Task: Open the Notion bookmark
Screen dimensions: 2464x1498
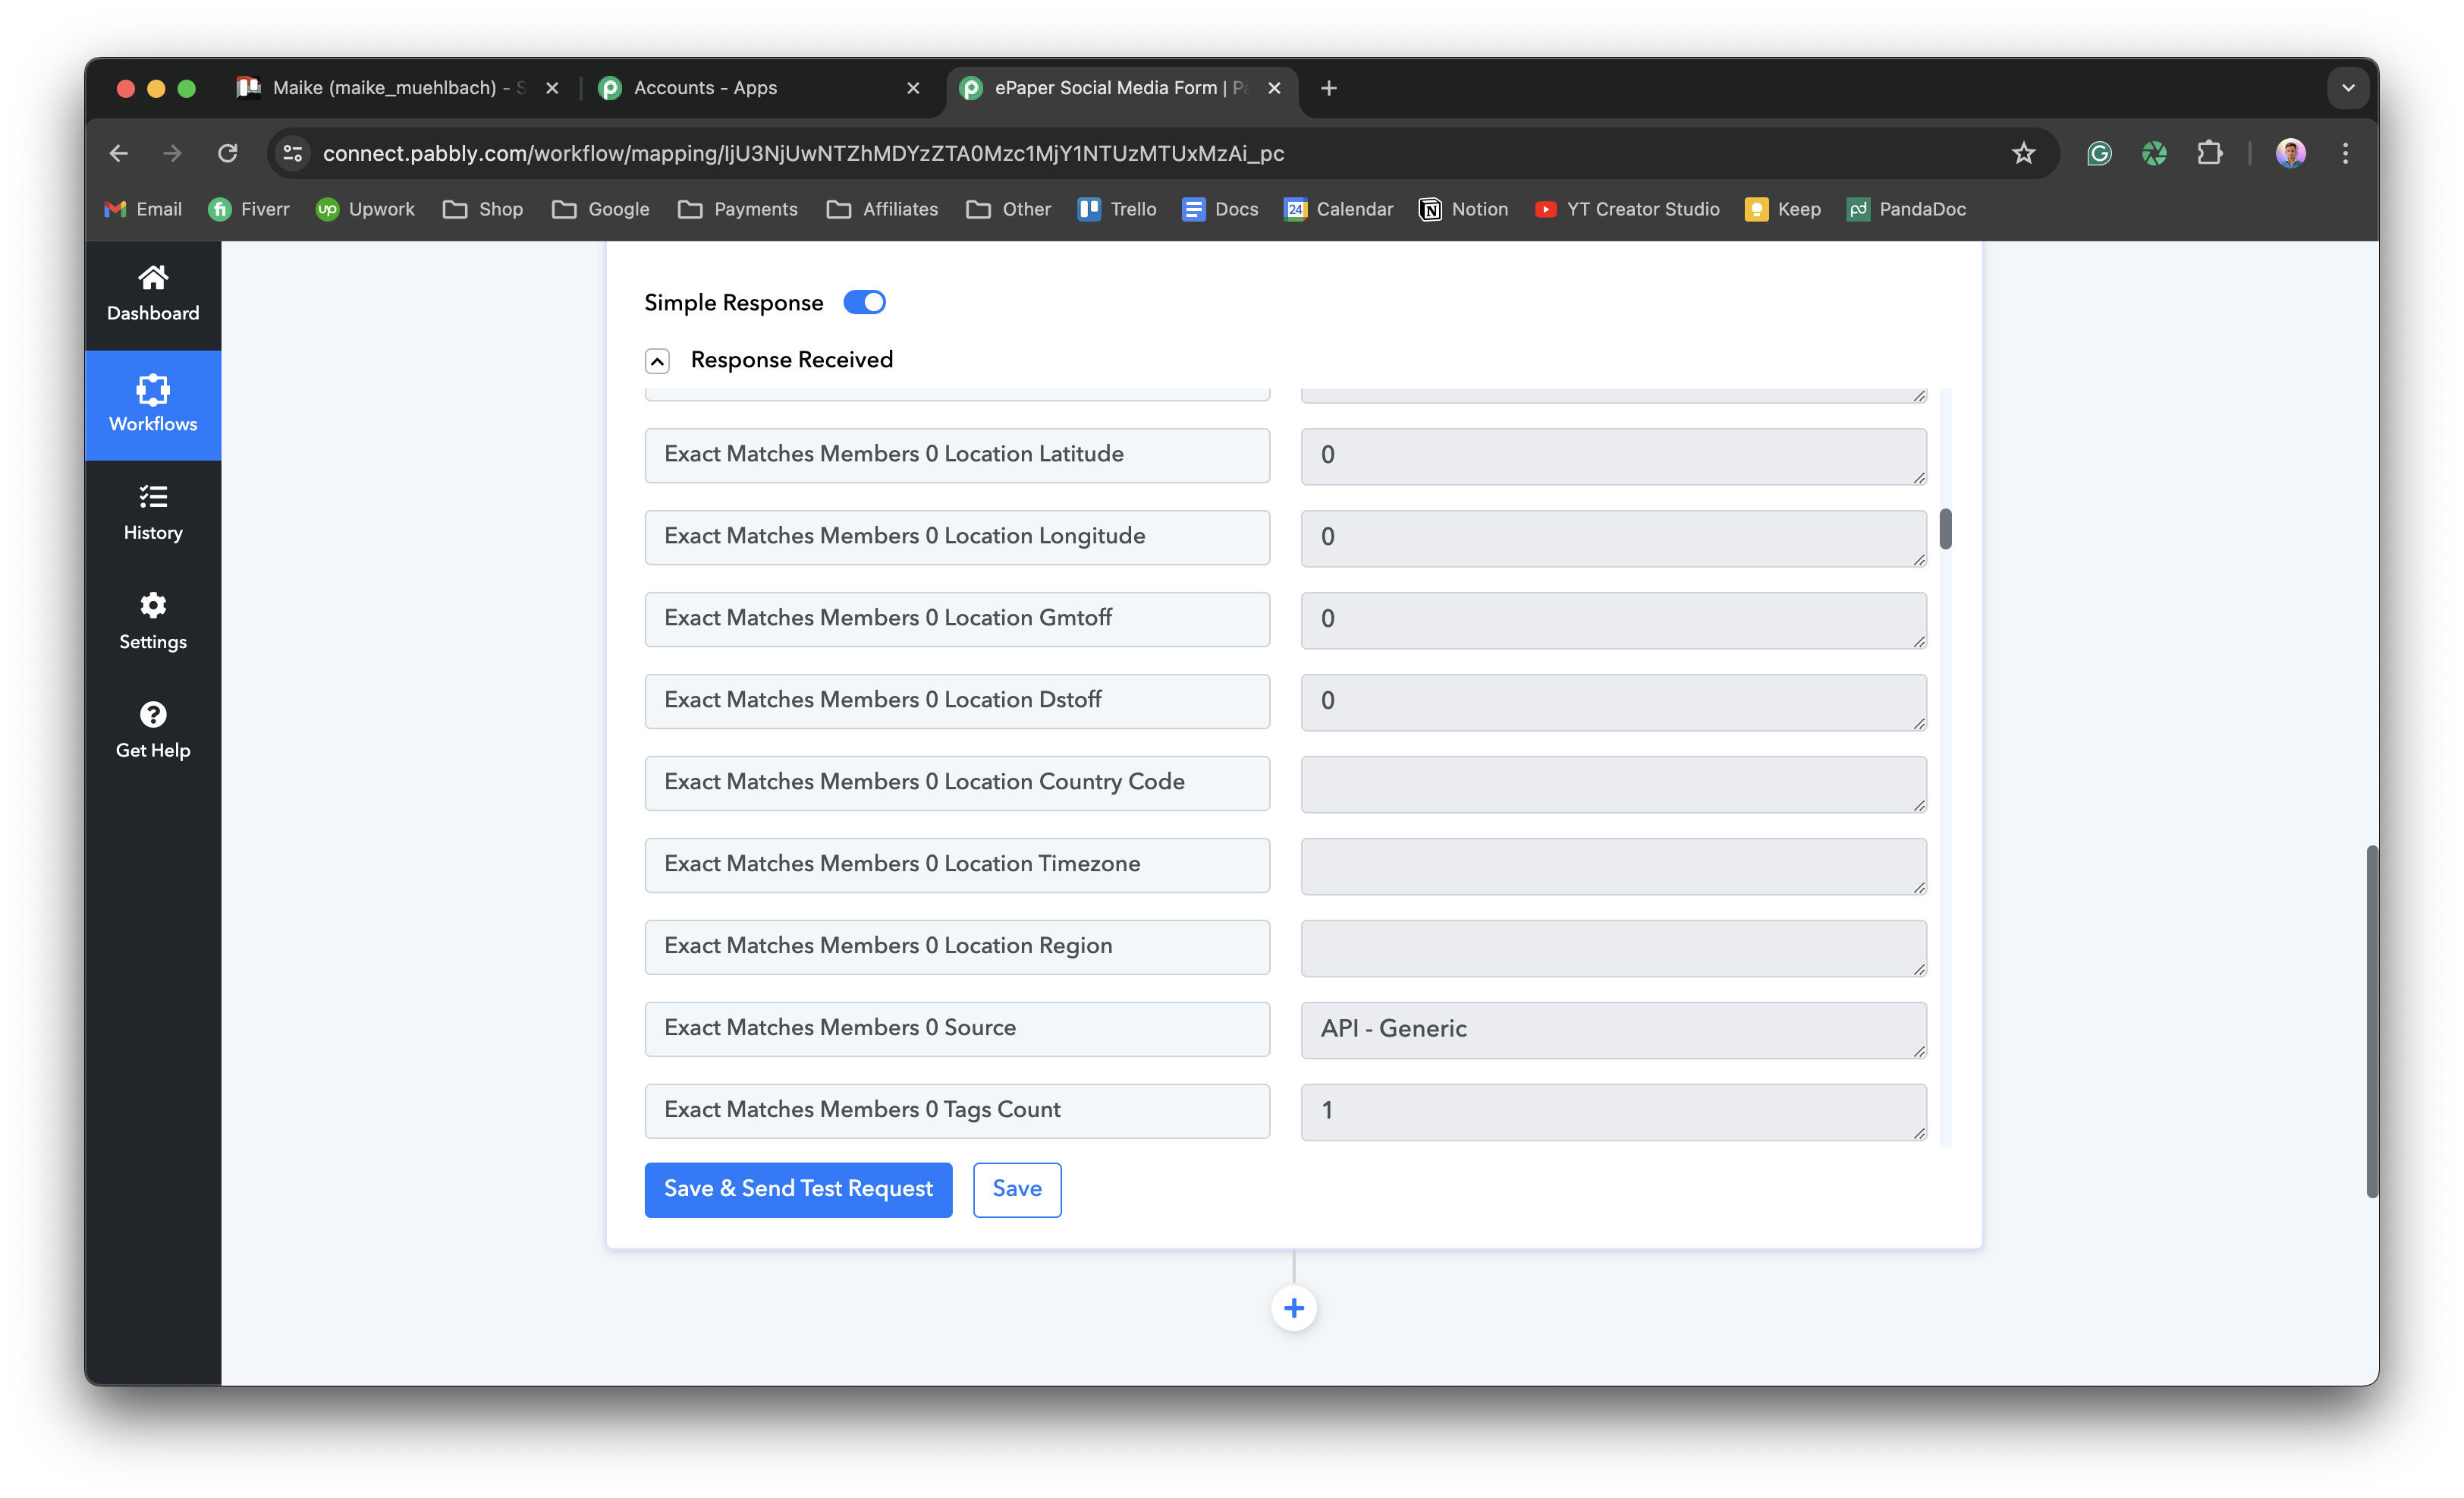Action: 1464,209
